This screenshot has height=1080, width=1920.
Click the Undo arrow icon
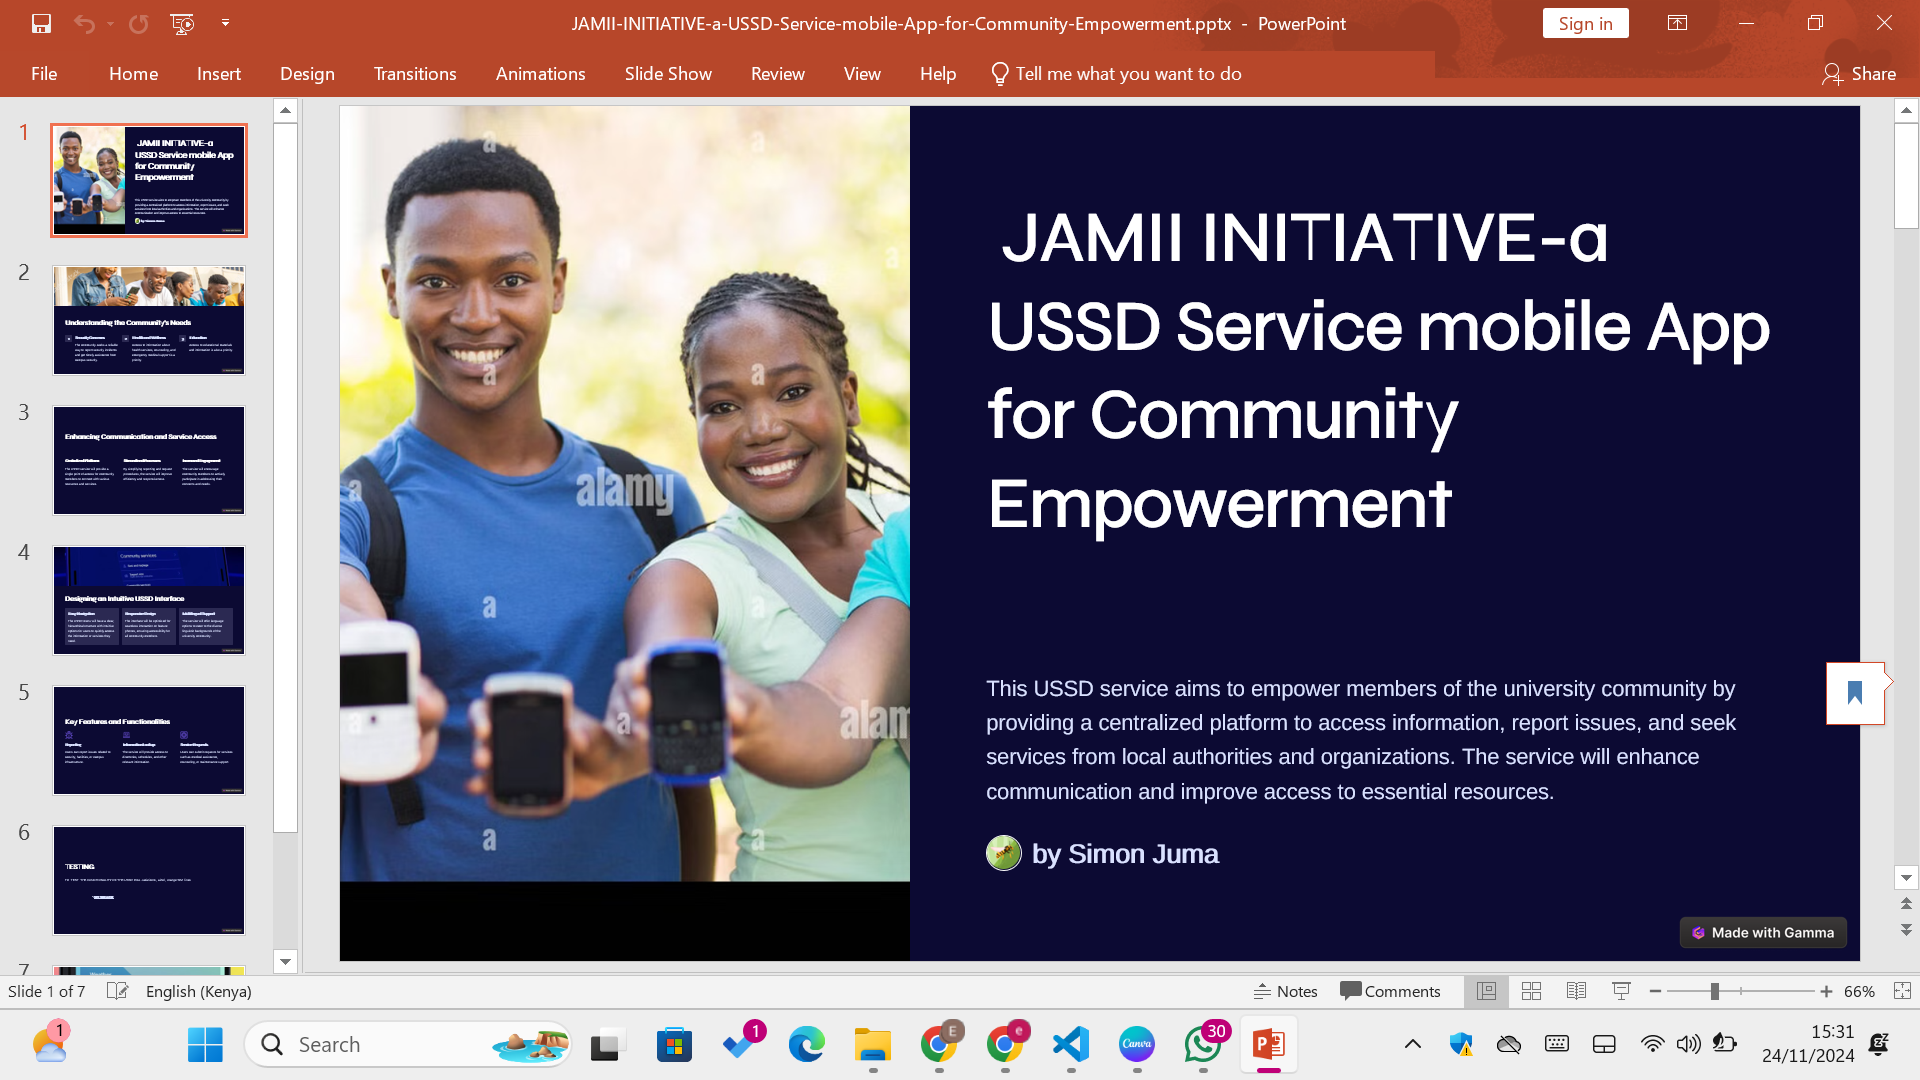(x=84, y=23)
